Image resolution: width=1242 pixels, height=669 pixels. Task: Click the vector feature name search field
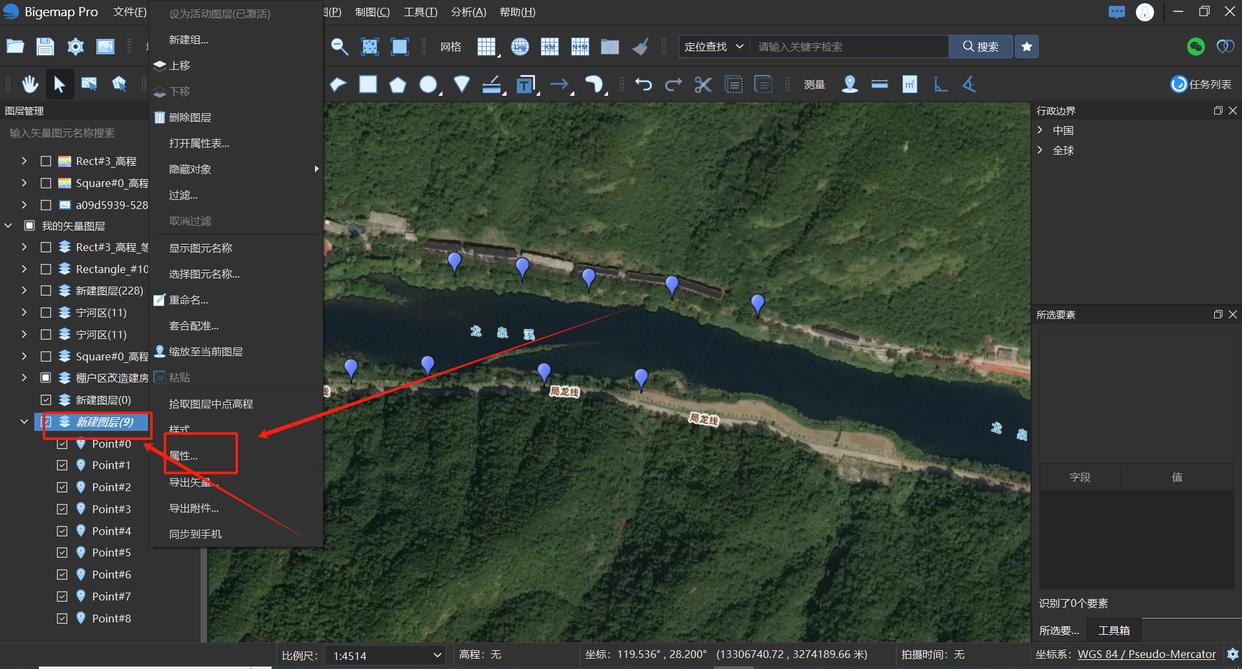click(x=75, y=133)
